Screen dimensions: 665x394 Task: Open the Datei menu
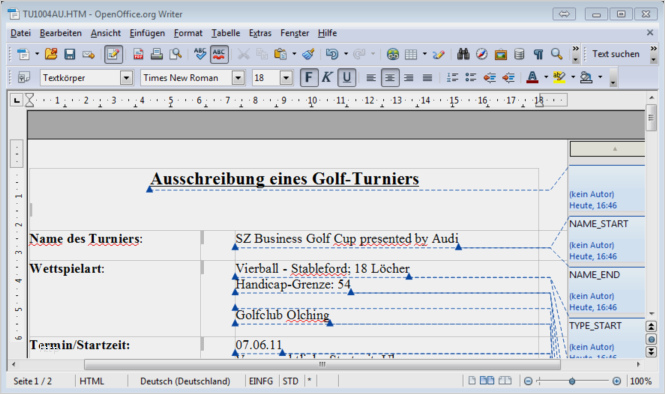tap(20, 33)
